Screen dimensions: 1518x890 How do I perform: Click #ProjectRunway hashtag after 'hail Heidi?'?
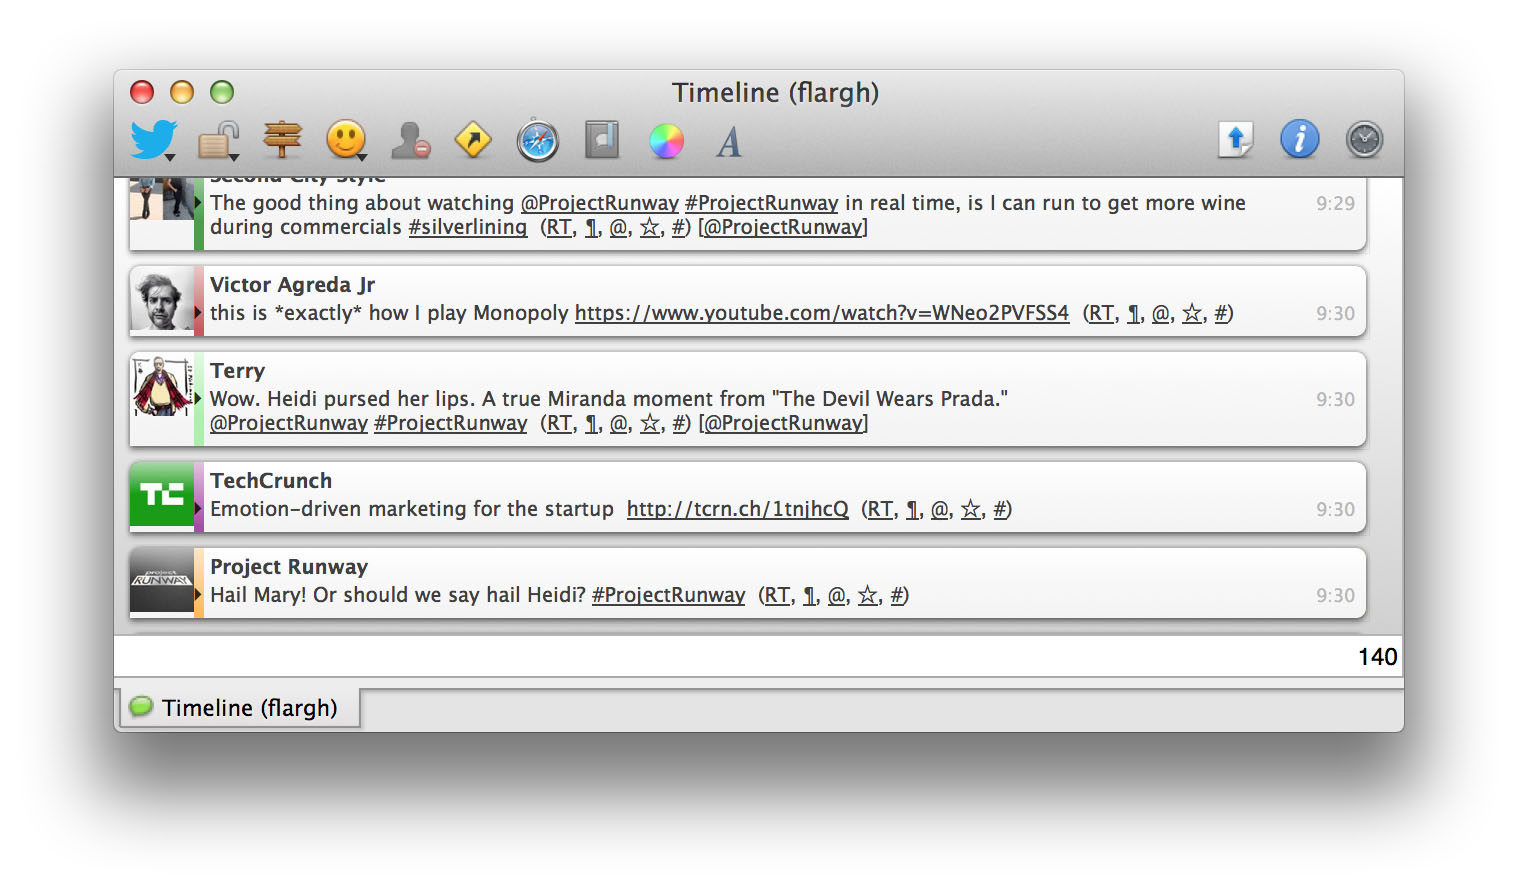tap(669, 595)
